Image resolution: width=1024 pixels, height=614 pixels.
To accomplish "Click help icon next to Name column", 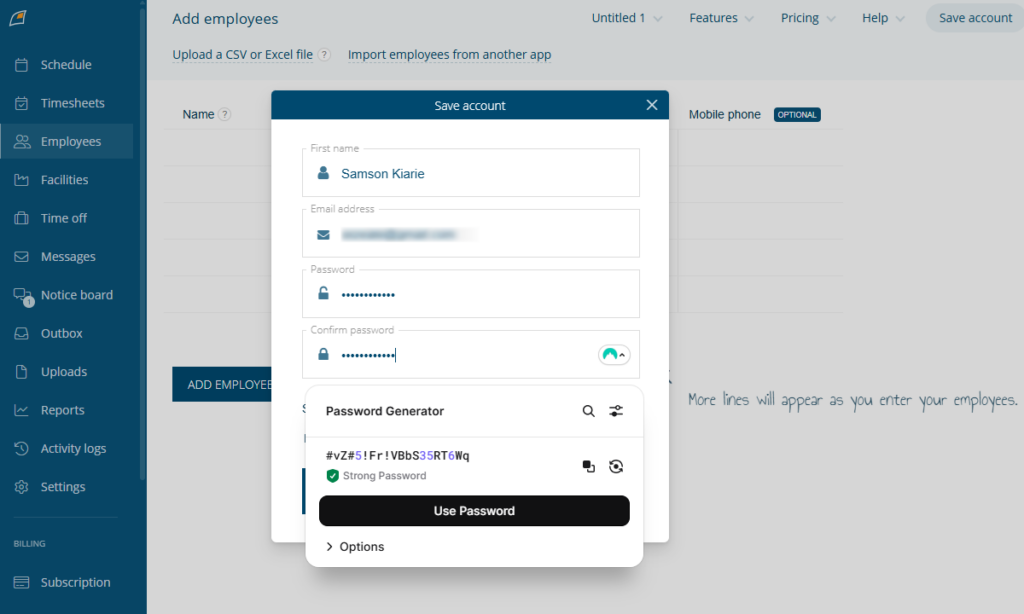I will point(225,114).
